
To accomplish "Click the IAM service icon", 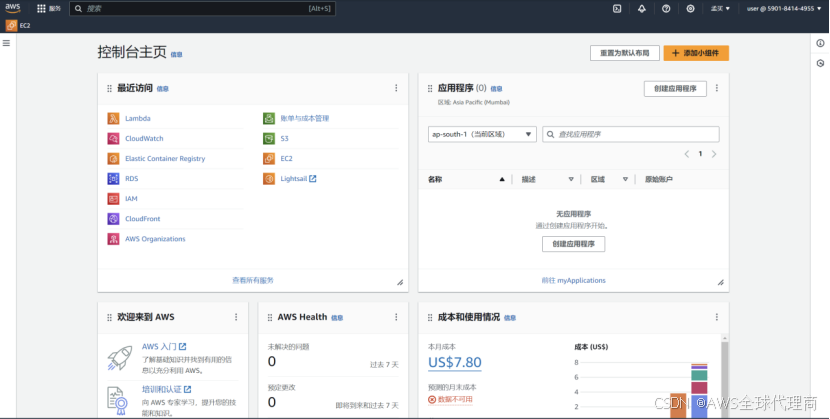I will pos(113,199).
